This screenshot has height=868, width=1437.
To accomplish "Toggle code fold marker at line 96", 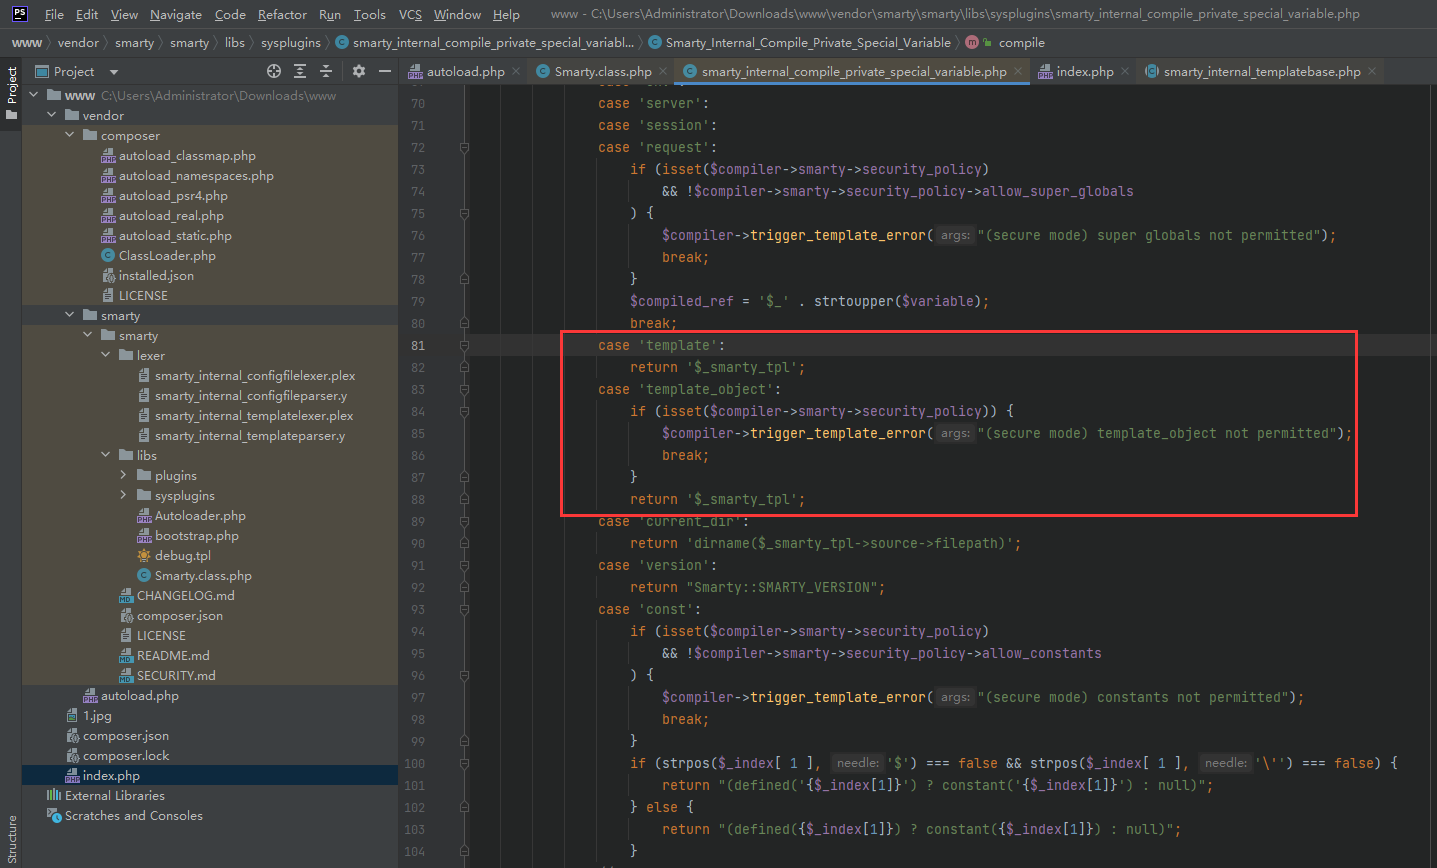I will (x=464, y=675).
